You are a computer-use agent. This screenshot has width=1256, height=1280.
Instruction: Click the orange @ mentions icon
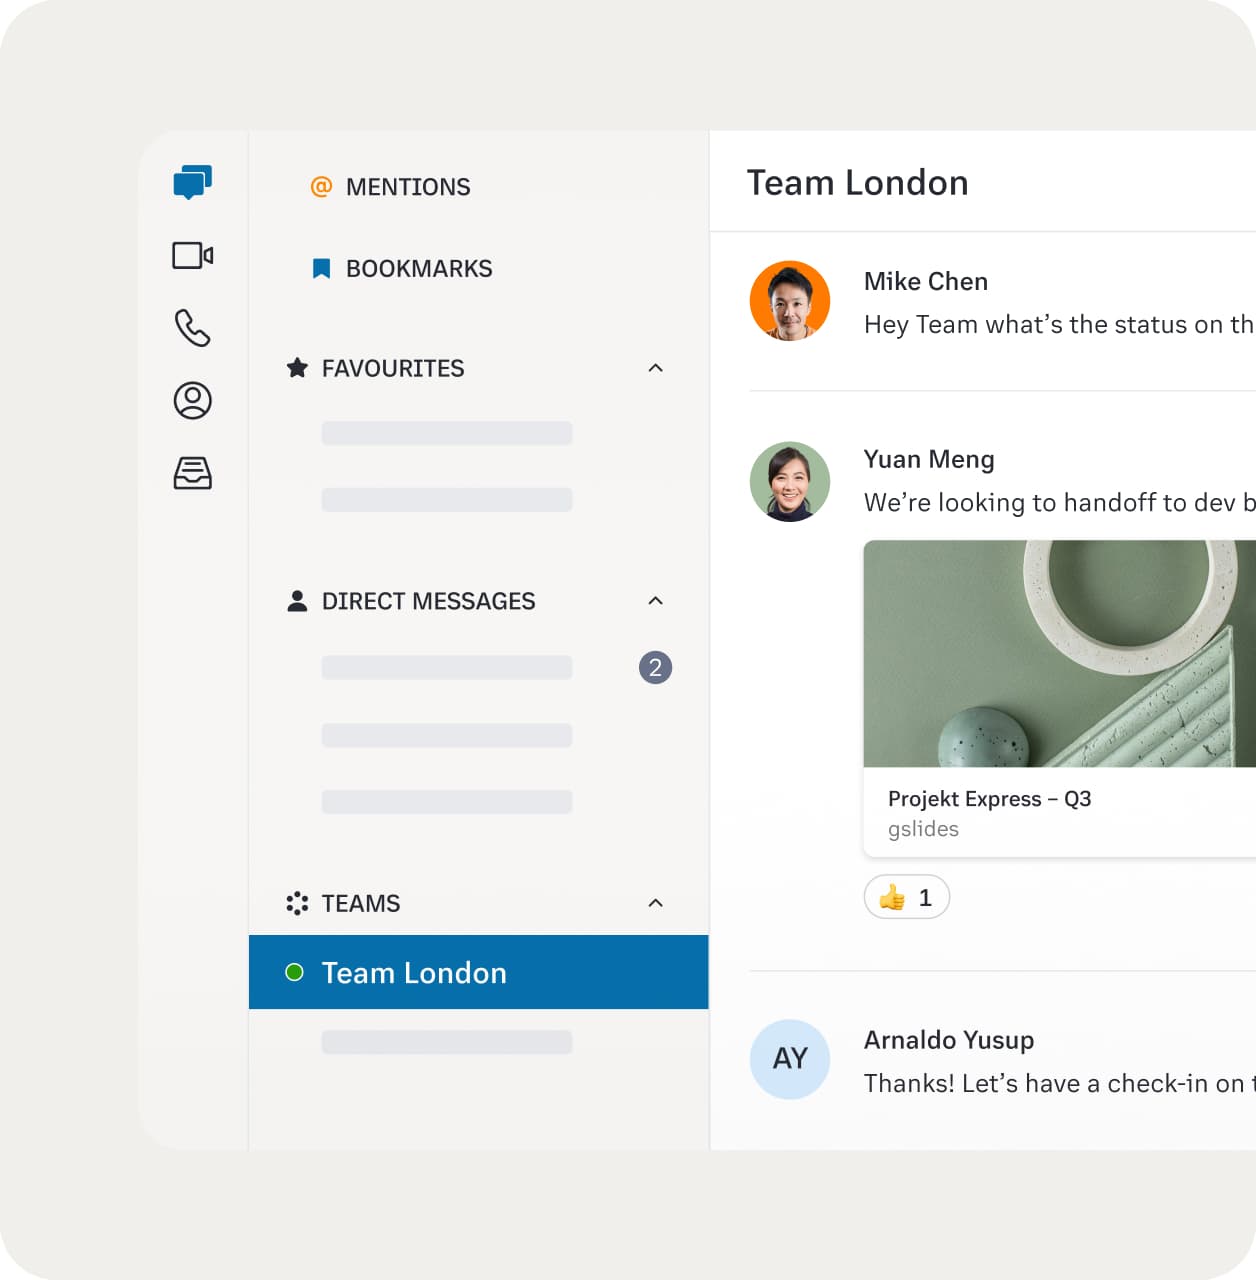pyautogui.click(x=321, y=187)
